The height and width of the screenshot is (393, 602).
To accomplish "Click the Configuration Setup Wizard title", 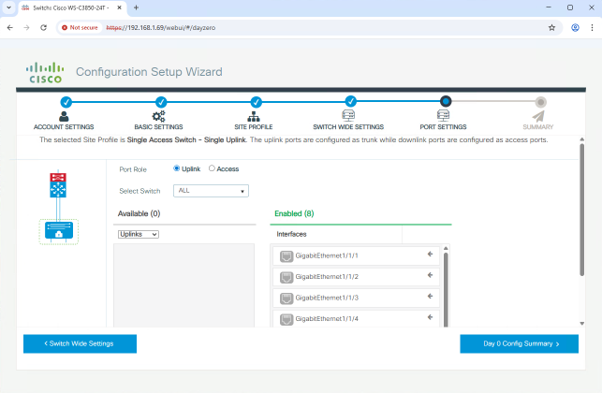I will tap(149, 72).
